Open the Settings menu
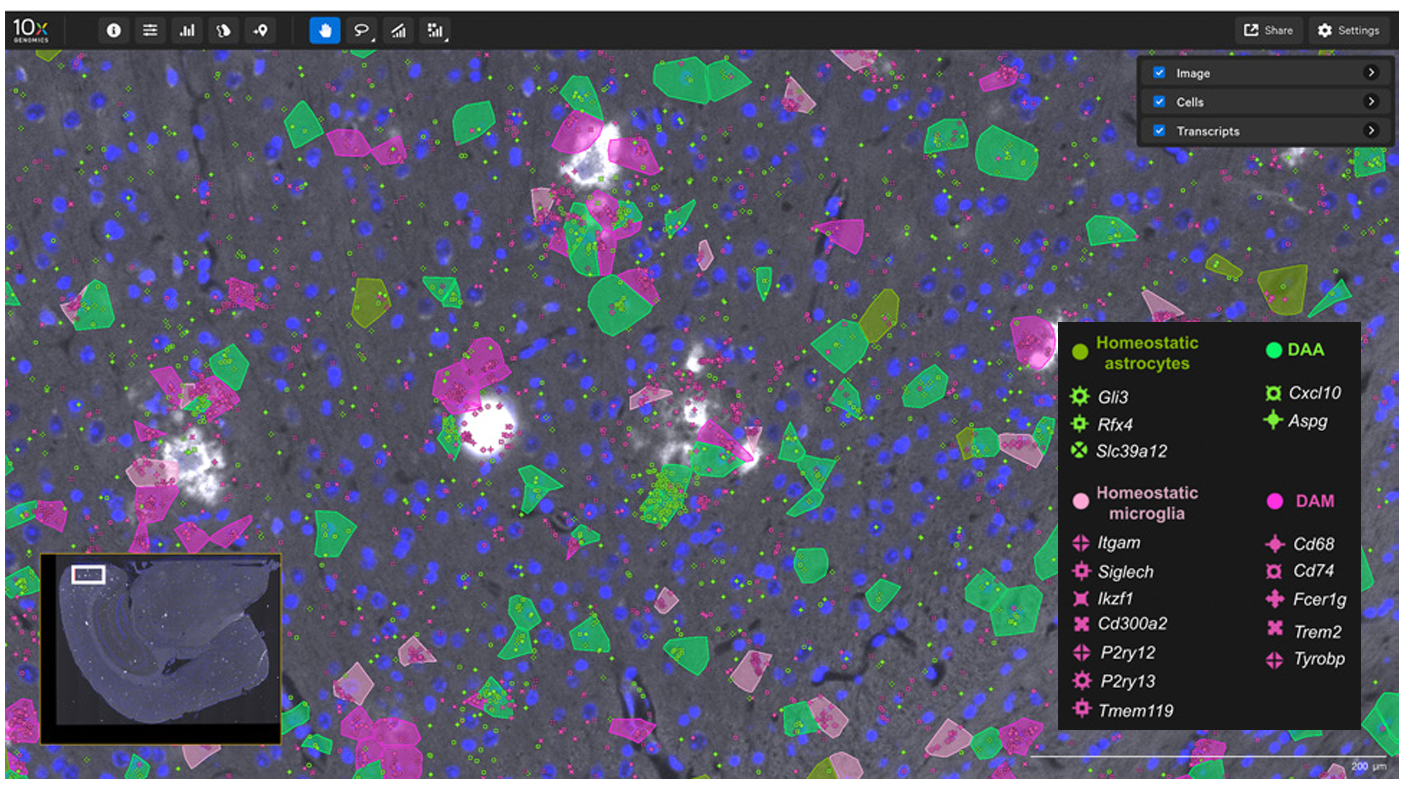 [x=1349, y=30]
